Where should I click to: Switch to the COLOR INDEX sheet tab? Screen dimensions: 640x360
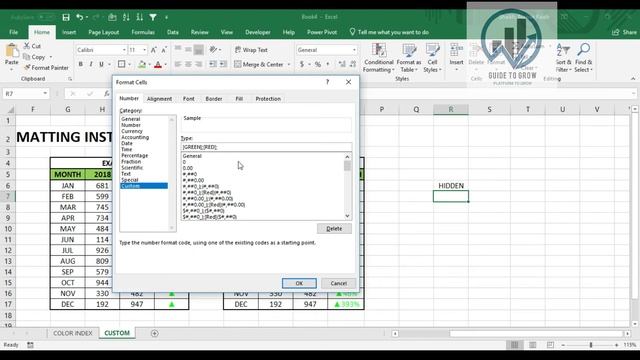coord(73,333)
